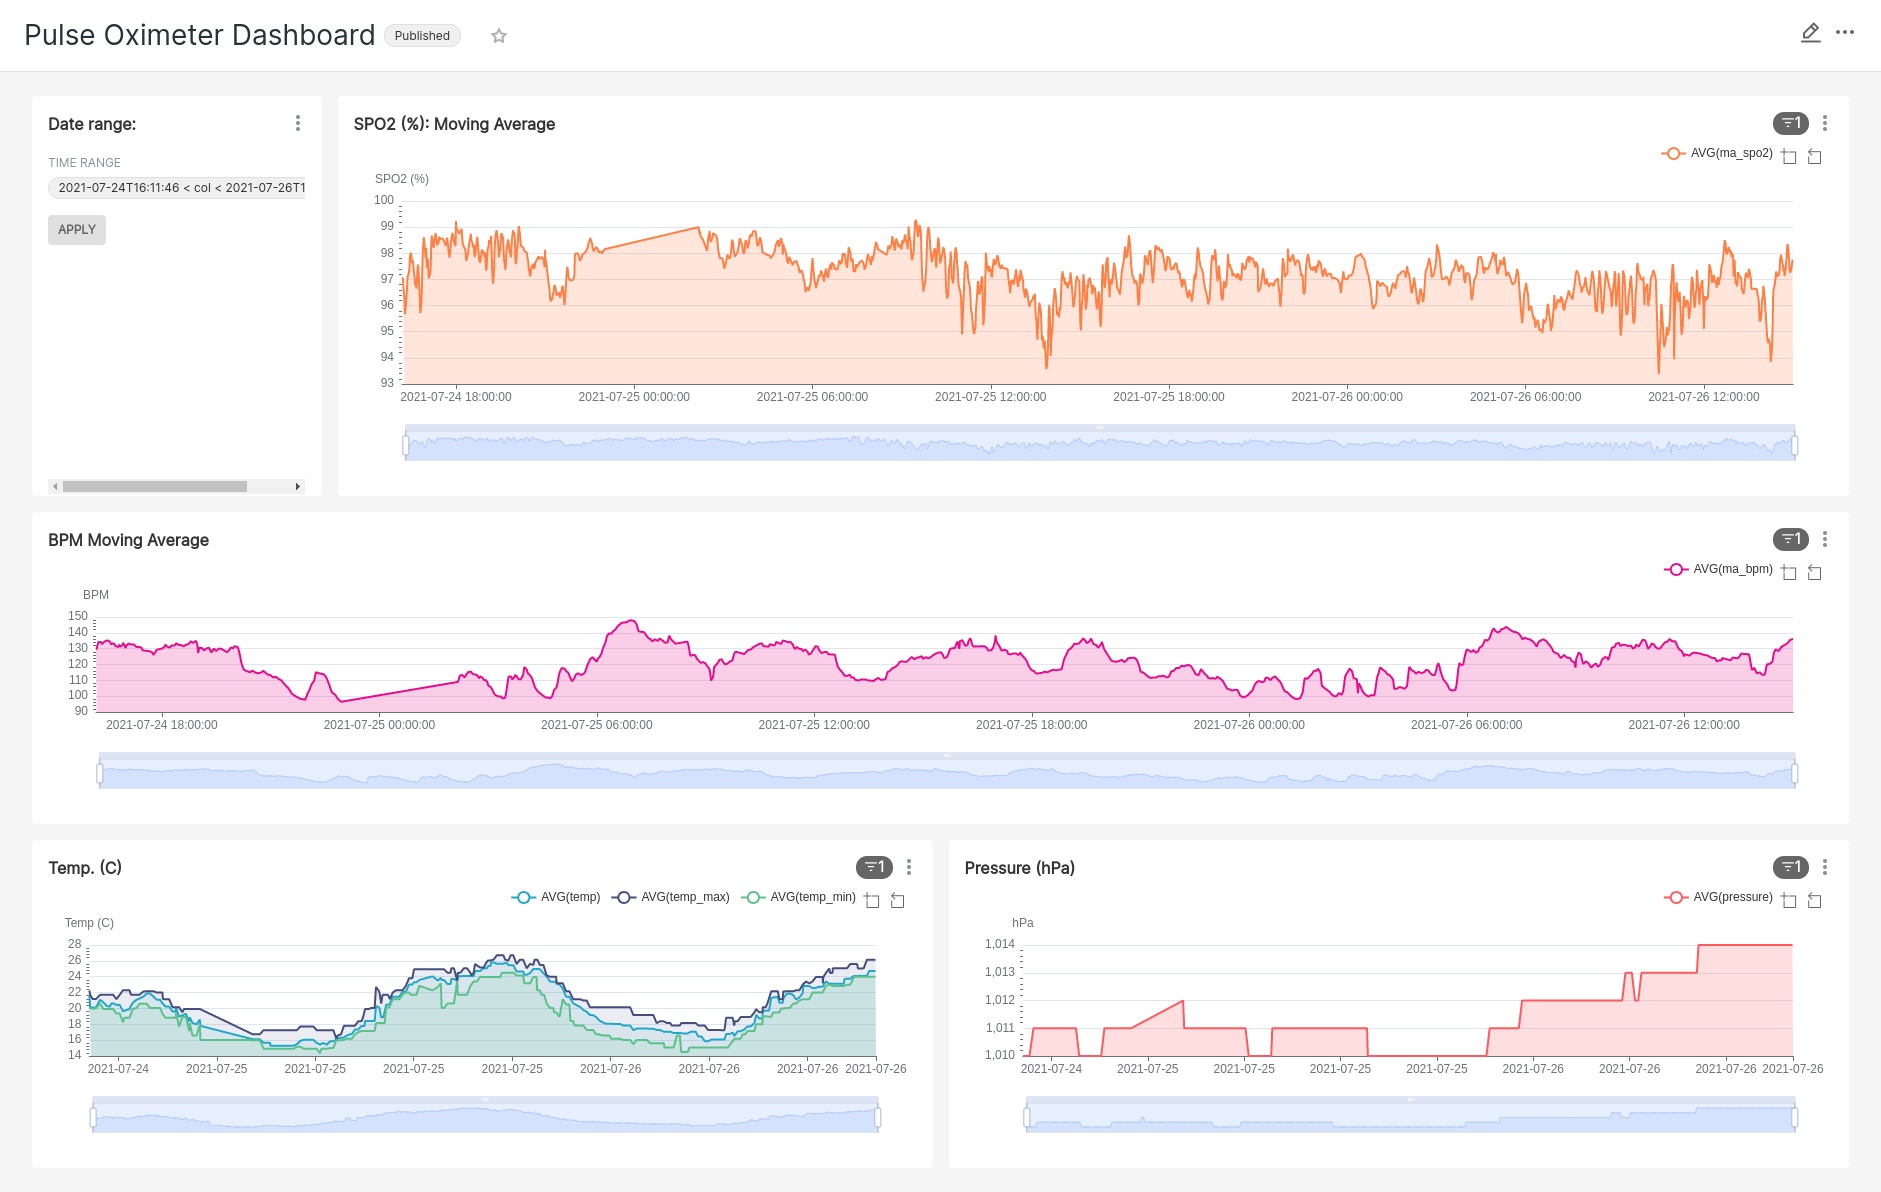Click the 'SPO2 (%): Moving Average' chart title
1881x1192 pixels.
pos(454,124)
